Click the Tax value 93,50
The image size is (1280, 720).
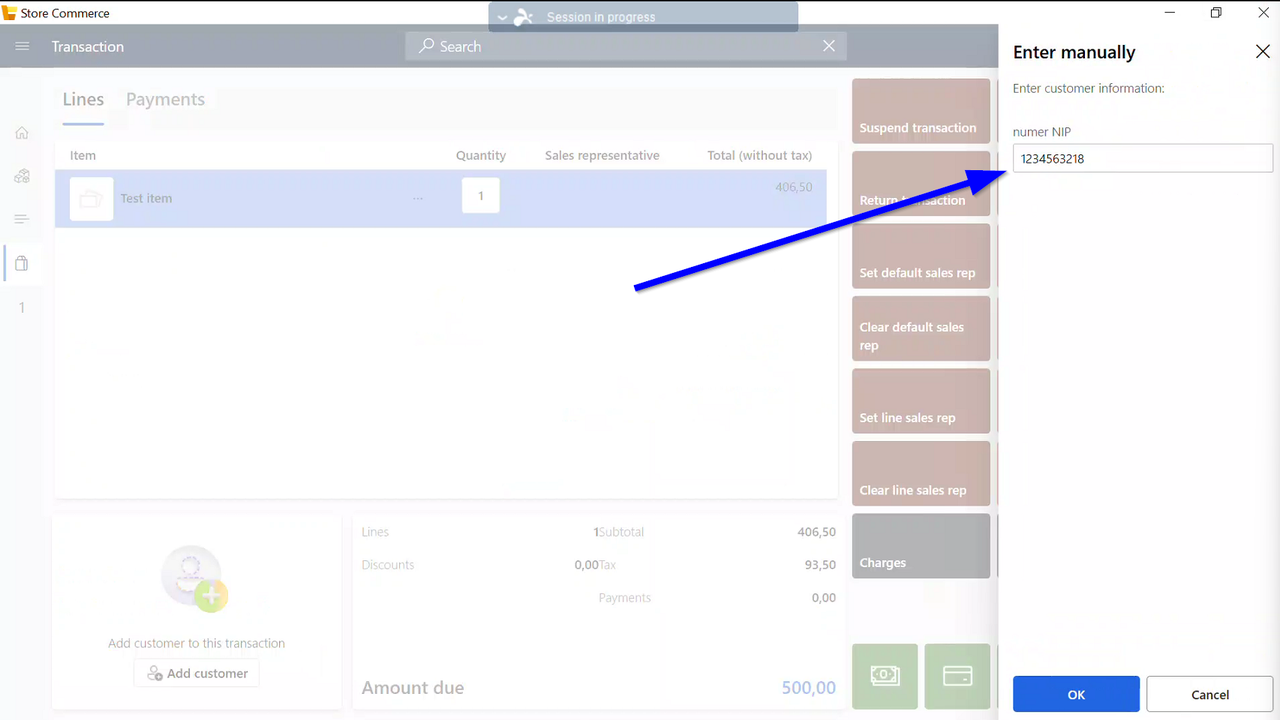click(820, 565)
